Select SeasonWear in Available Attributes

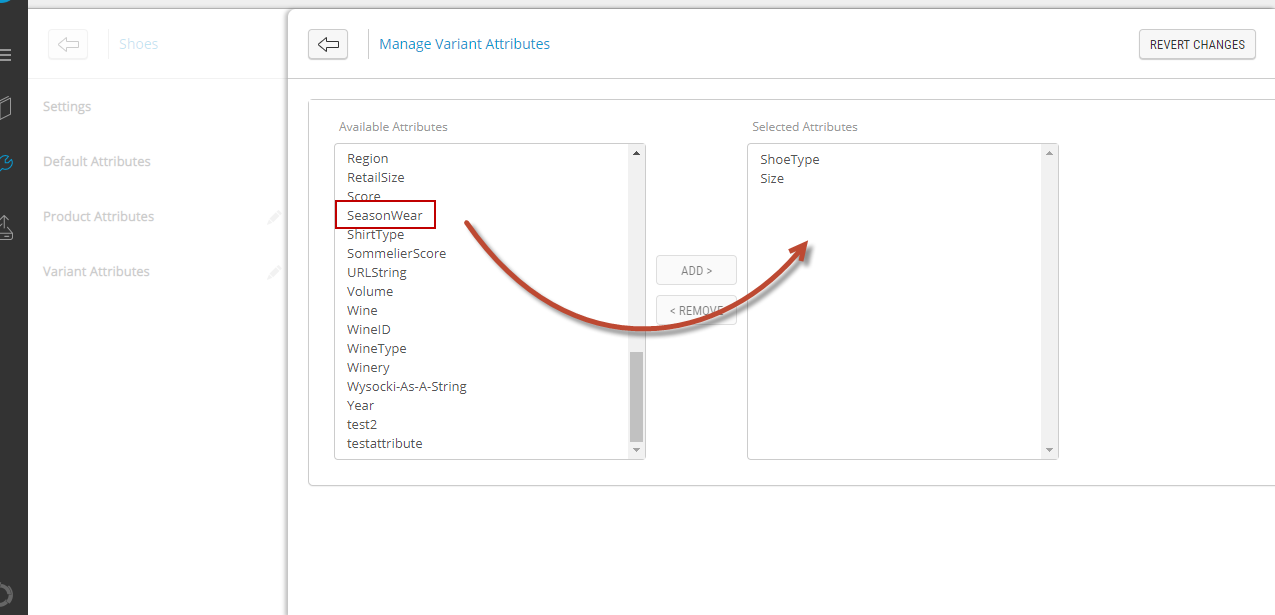(x=385, y=215)
